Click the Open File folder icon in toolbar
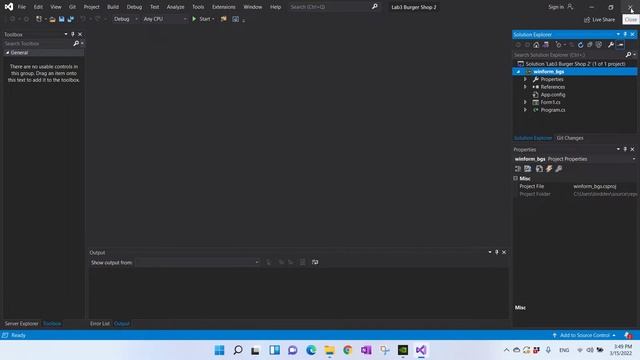The image size is (640, 360). [52, 19]
